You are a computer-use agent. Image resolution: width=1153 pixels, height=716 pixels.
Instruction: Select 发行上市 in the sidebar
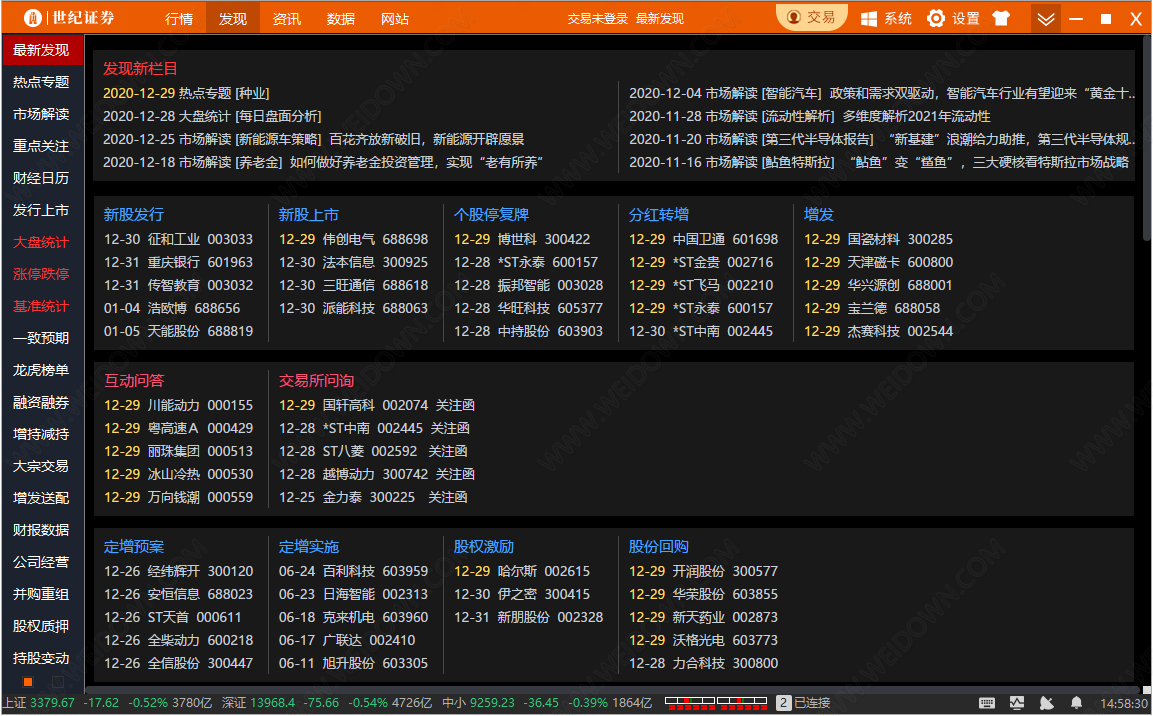click(41, 210)
